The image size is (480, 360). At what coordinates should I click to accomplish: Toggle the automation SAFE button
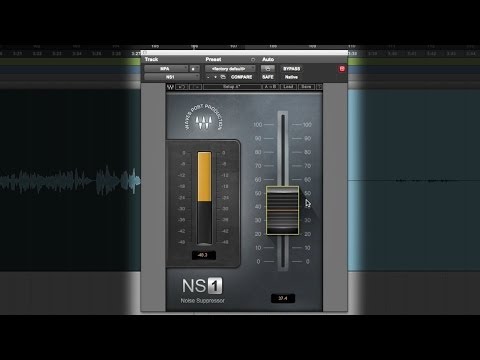tap(268, 77)
